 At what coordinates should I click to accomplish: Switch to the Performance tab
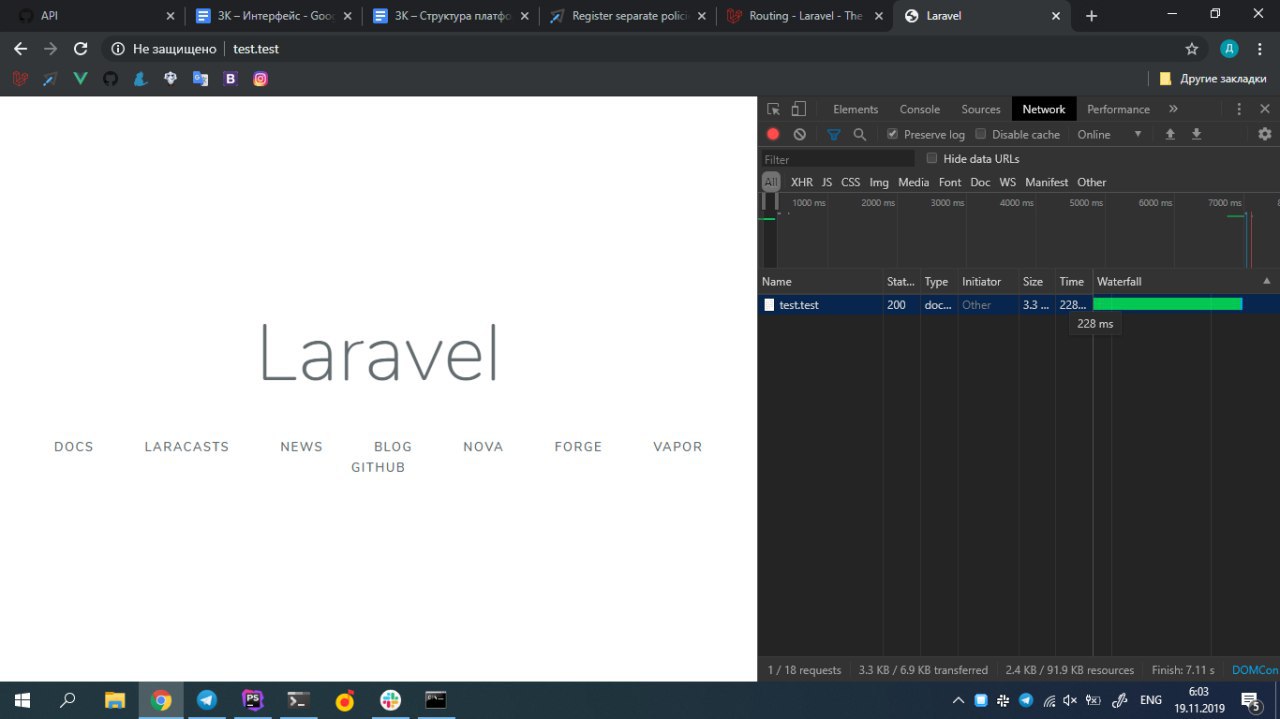pyautogui.click(x=1118, y=109)
